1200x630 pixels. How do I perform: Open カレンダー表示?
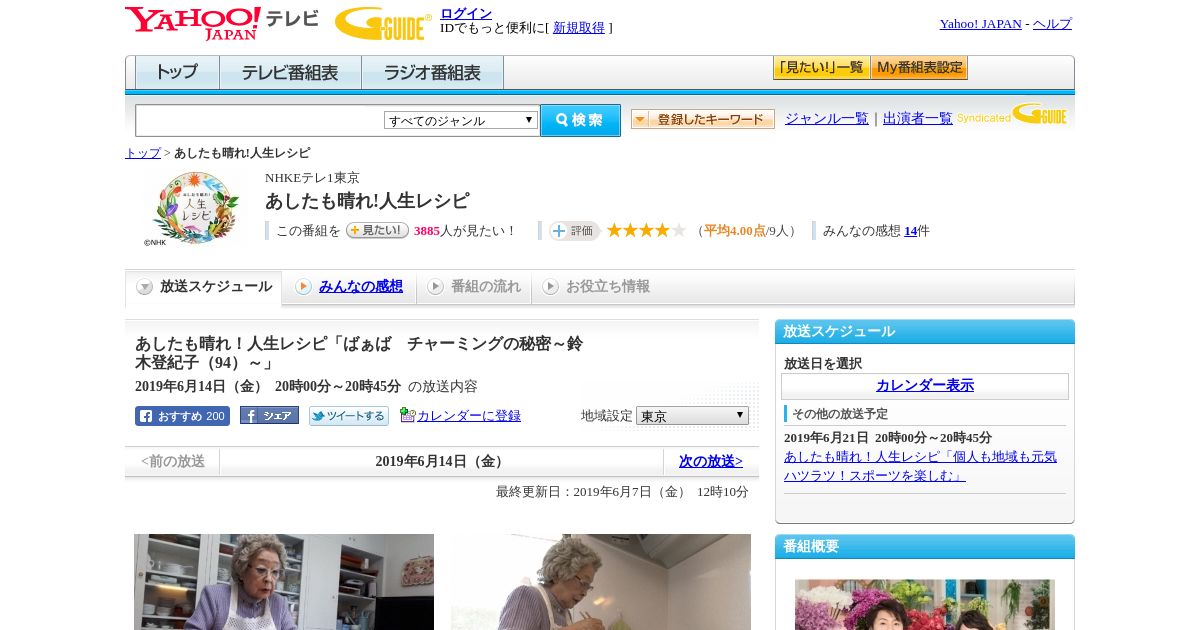click(925, 386)
